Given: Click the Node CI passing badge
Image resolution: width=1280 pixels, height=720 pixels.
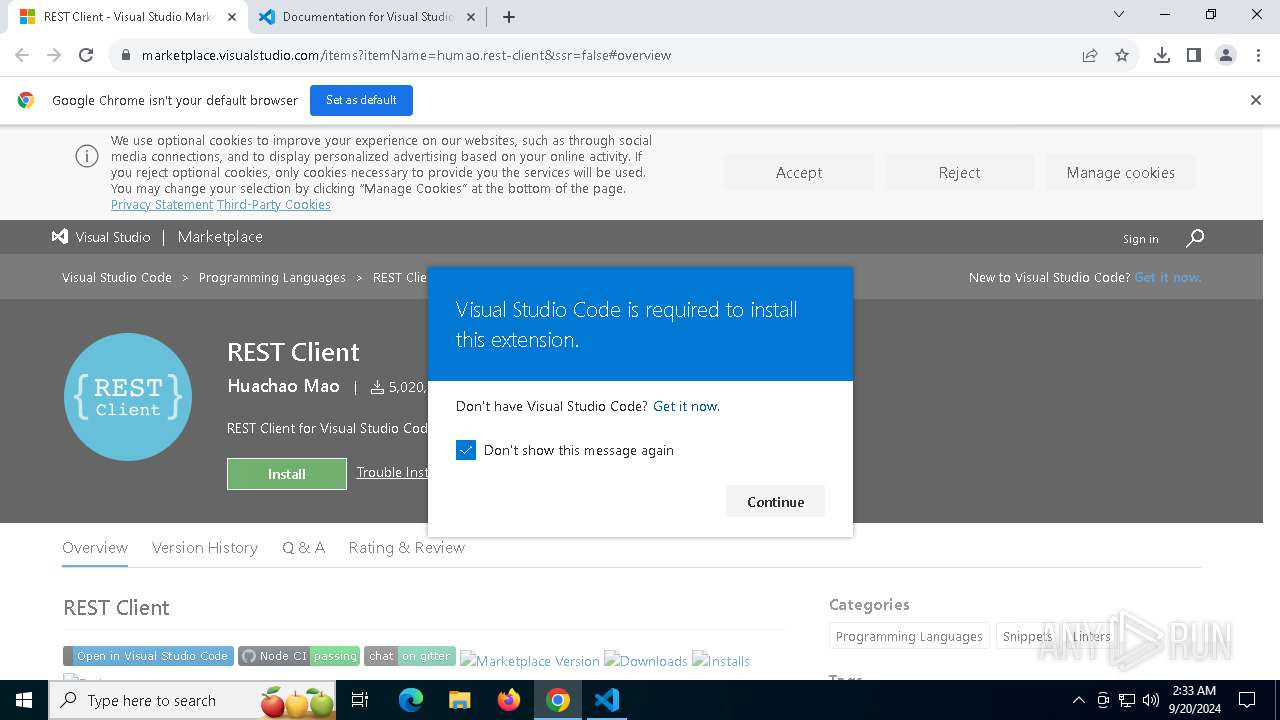Looking at the screenshot, I should pyautogui.click(x=298, y=656).
